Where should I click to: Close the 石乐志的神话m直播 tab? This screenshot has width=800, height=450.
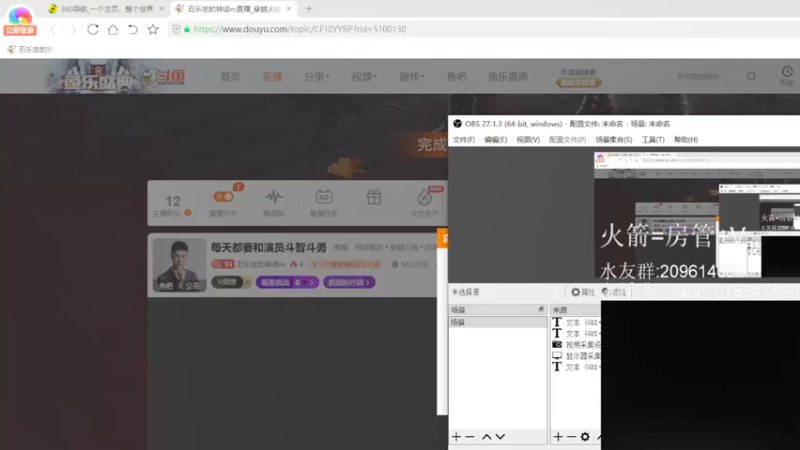coord(288,9)
